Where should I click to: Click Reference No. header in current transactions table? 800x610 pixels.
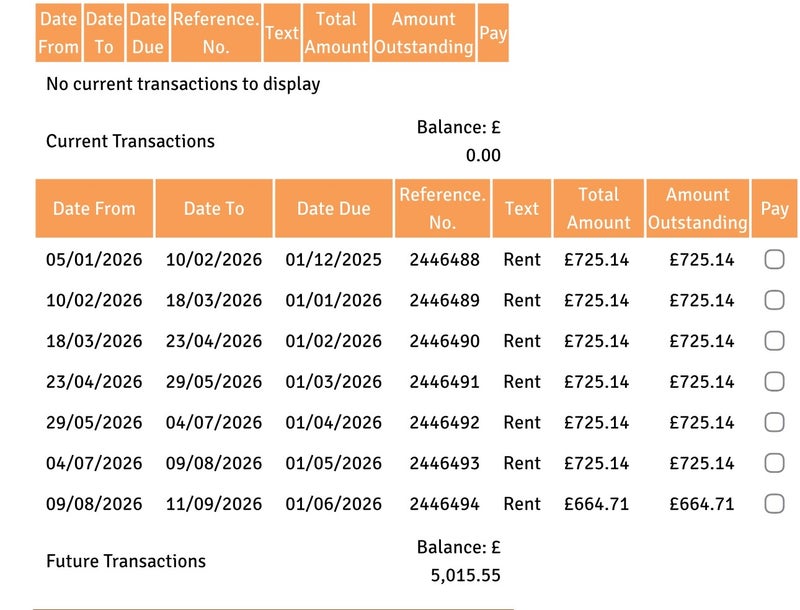[x=215, y=33]
